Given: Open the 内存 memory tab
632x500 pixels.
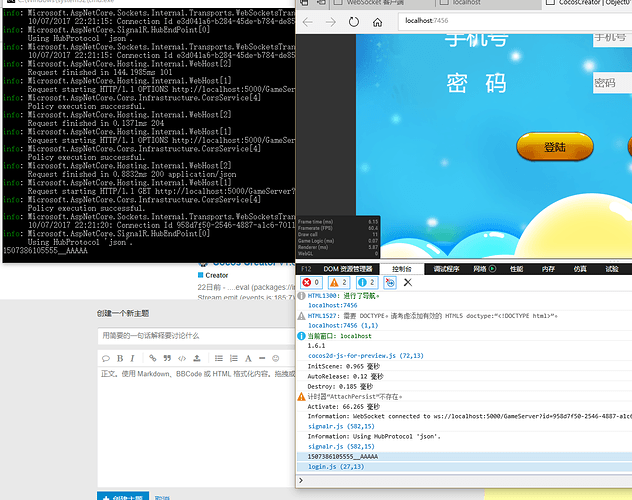Looking at the screenshot, I should pyautogui.click(x=548, y=269).
